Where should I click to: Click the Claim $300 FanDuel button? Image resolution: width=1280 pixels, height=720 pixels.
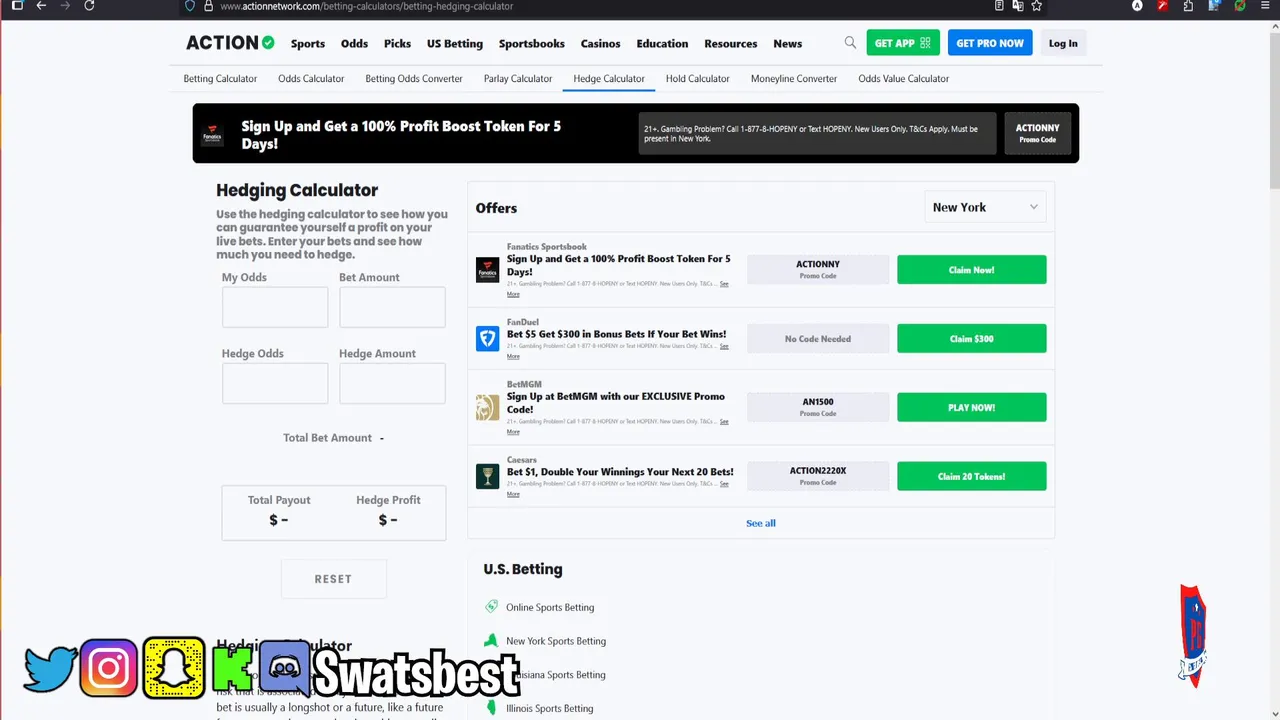pos(972,339)
